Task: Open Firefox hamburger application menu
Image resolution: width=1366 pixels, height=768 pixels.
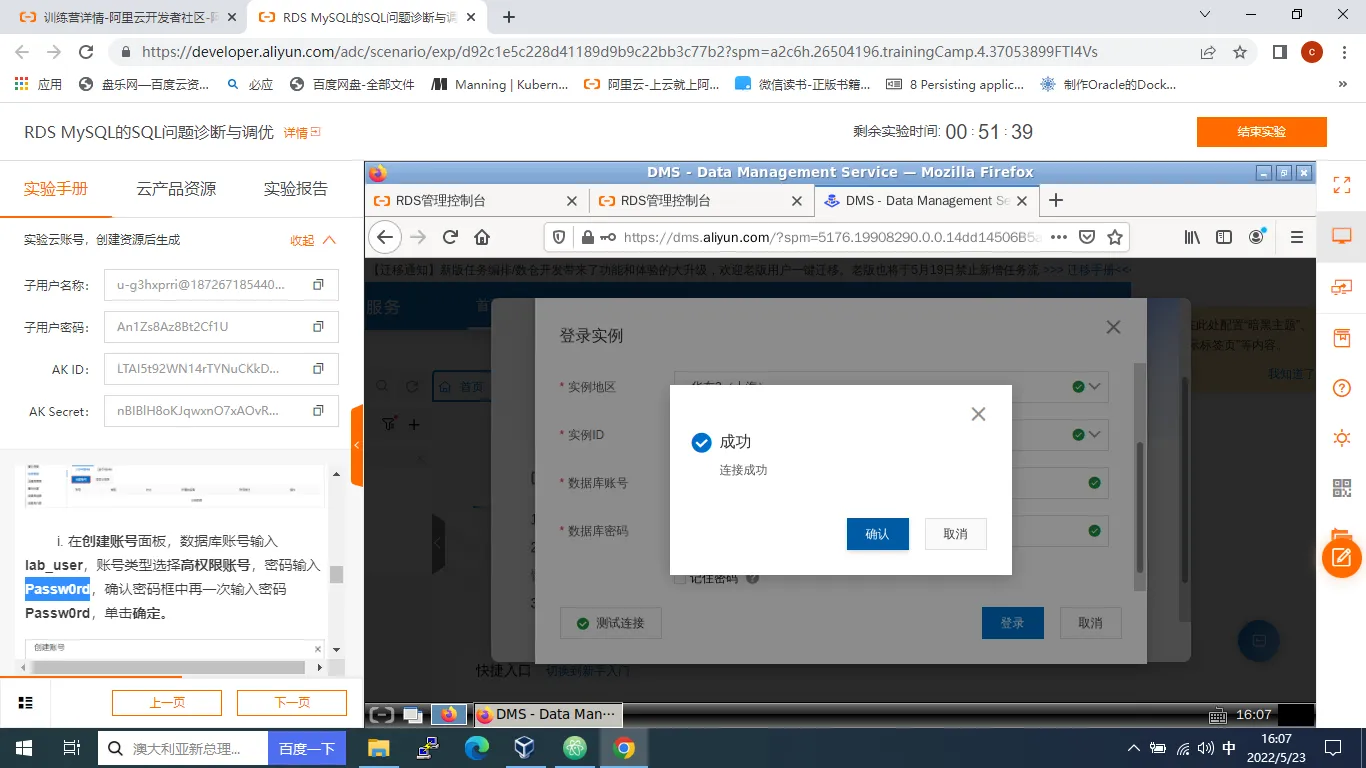Action: [x=1297, y=237]
